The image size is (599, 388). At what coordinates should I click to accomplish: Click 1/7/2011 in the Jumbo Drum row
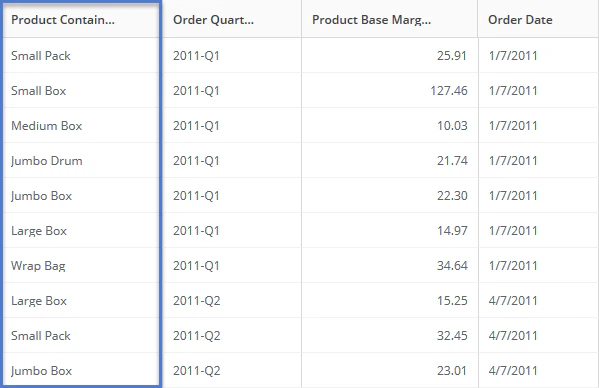coord(513,161)
